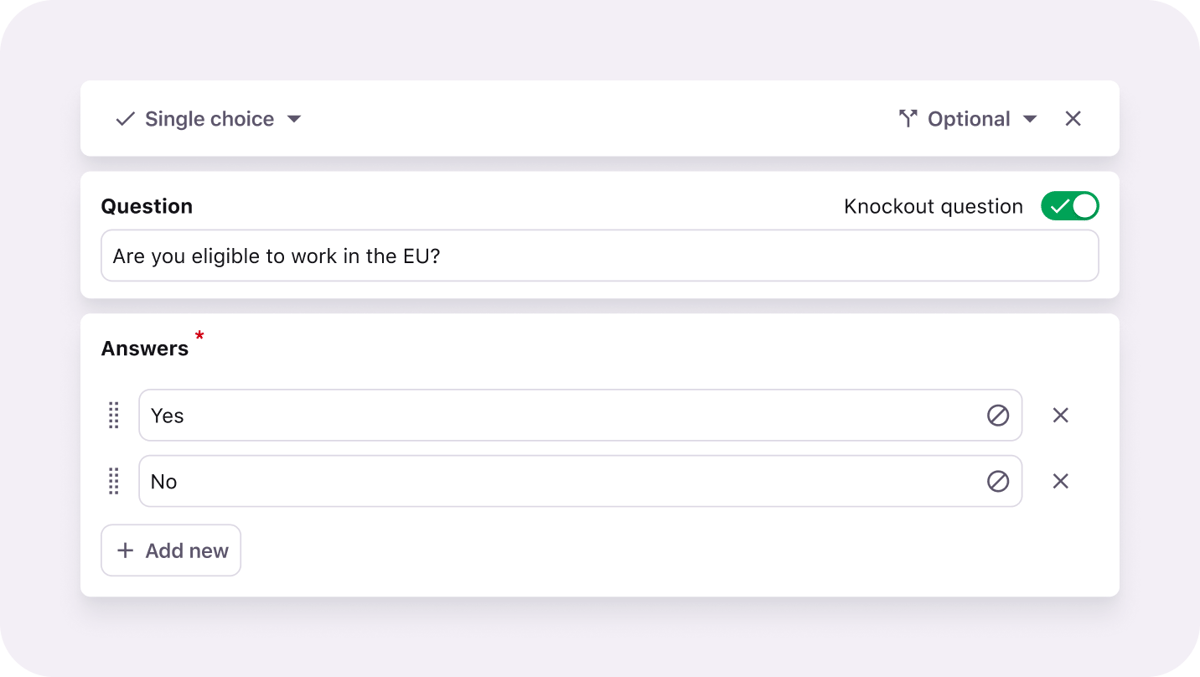Select the Answers section label
The image size is (1200, 677).
144,347
